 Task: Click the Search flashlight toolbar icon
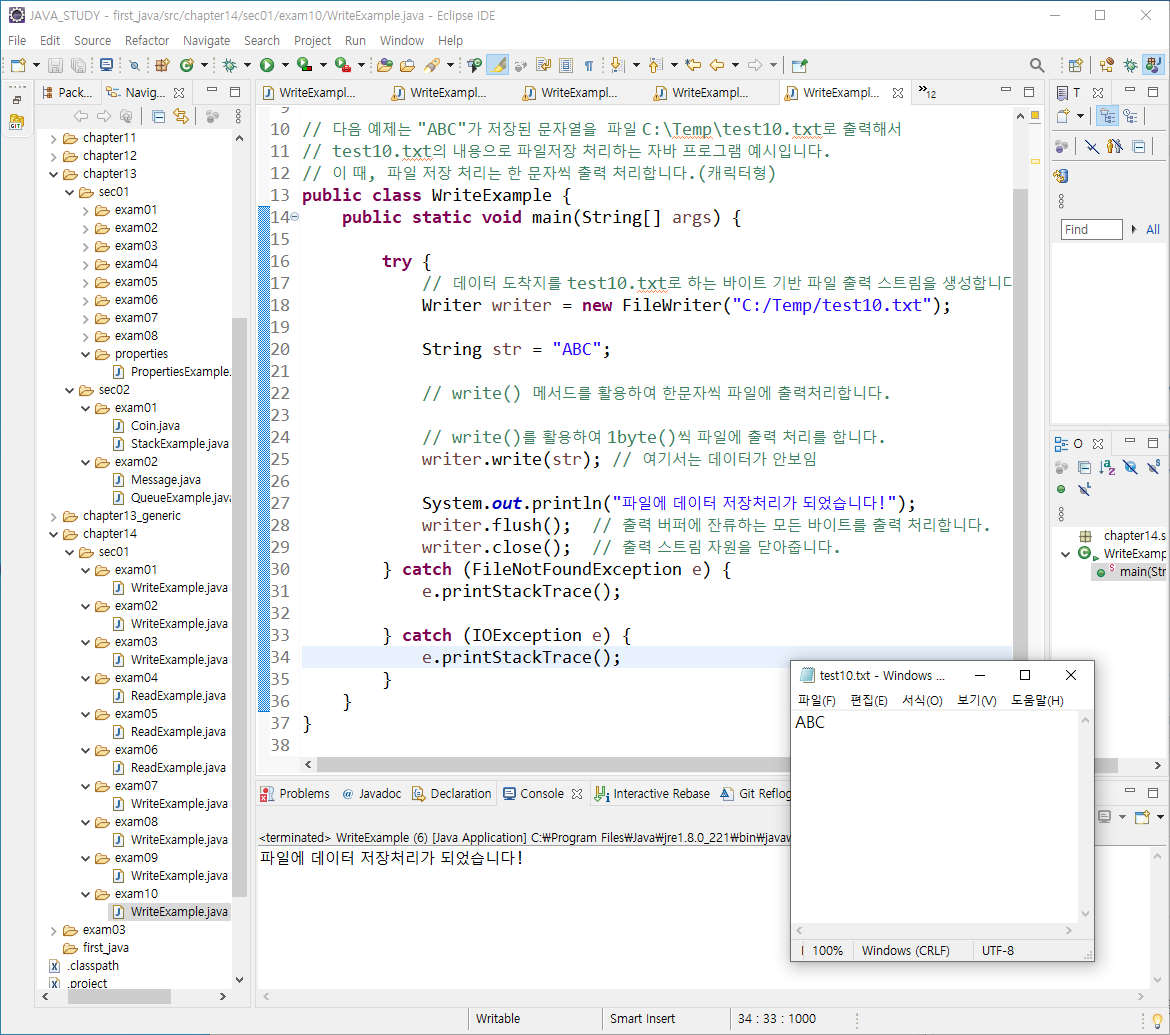click(x=432, y=66)
